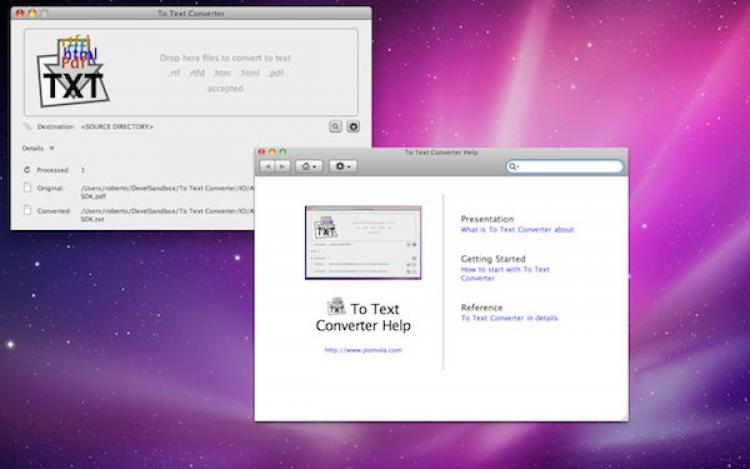The height and width of the screenshot is (469, 750).
Task: Click the Processed refresh icon
Action: [x=27, y=170]
